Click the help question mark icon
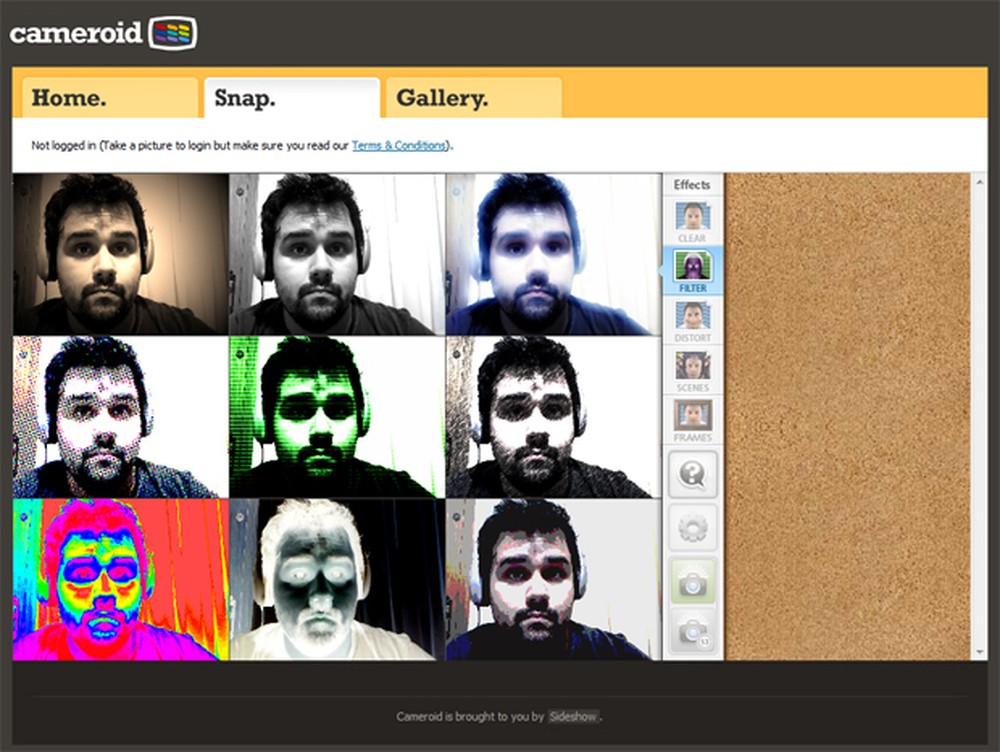 pos(692,472)
